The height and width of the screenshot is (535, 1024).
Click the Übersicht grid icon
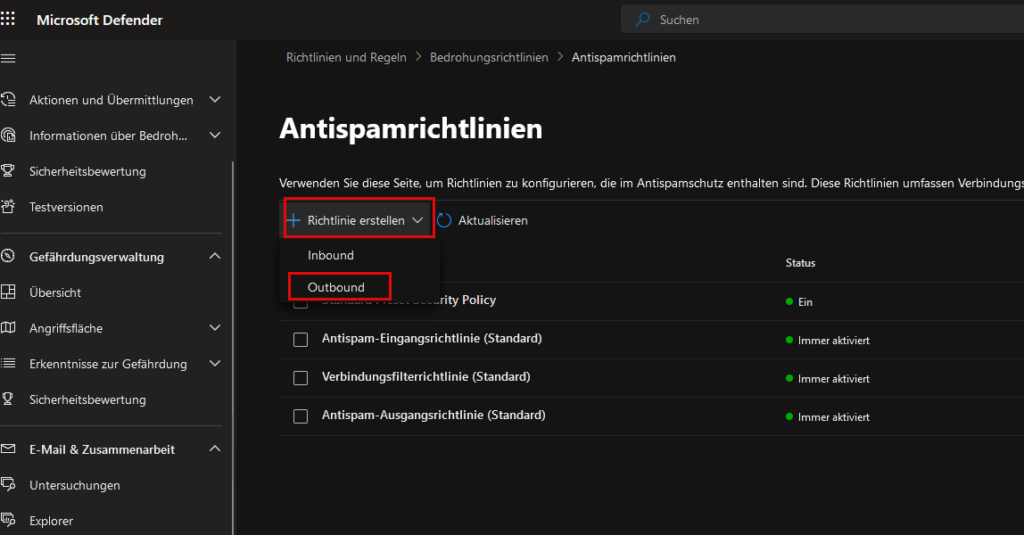click(8, 292)
